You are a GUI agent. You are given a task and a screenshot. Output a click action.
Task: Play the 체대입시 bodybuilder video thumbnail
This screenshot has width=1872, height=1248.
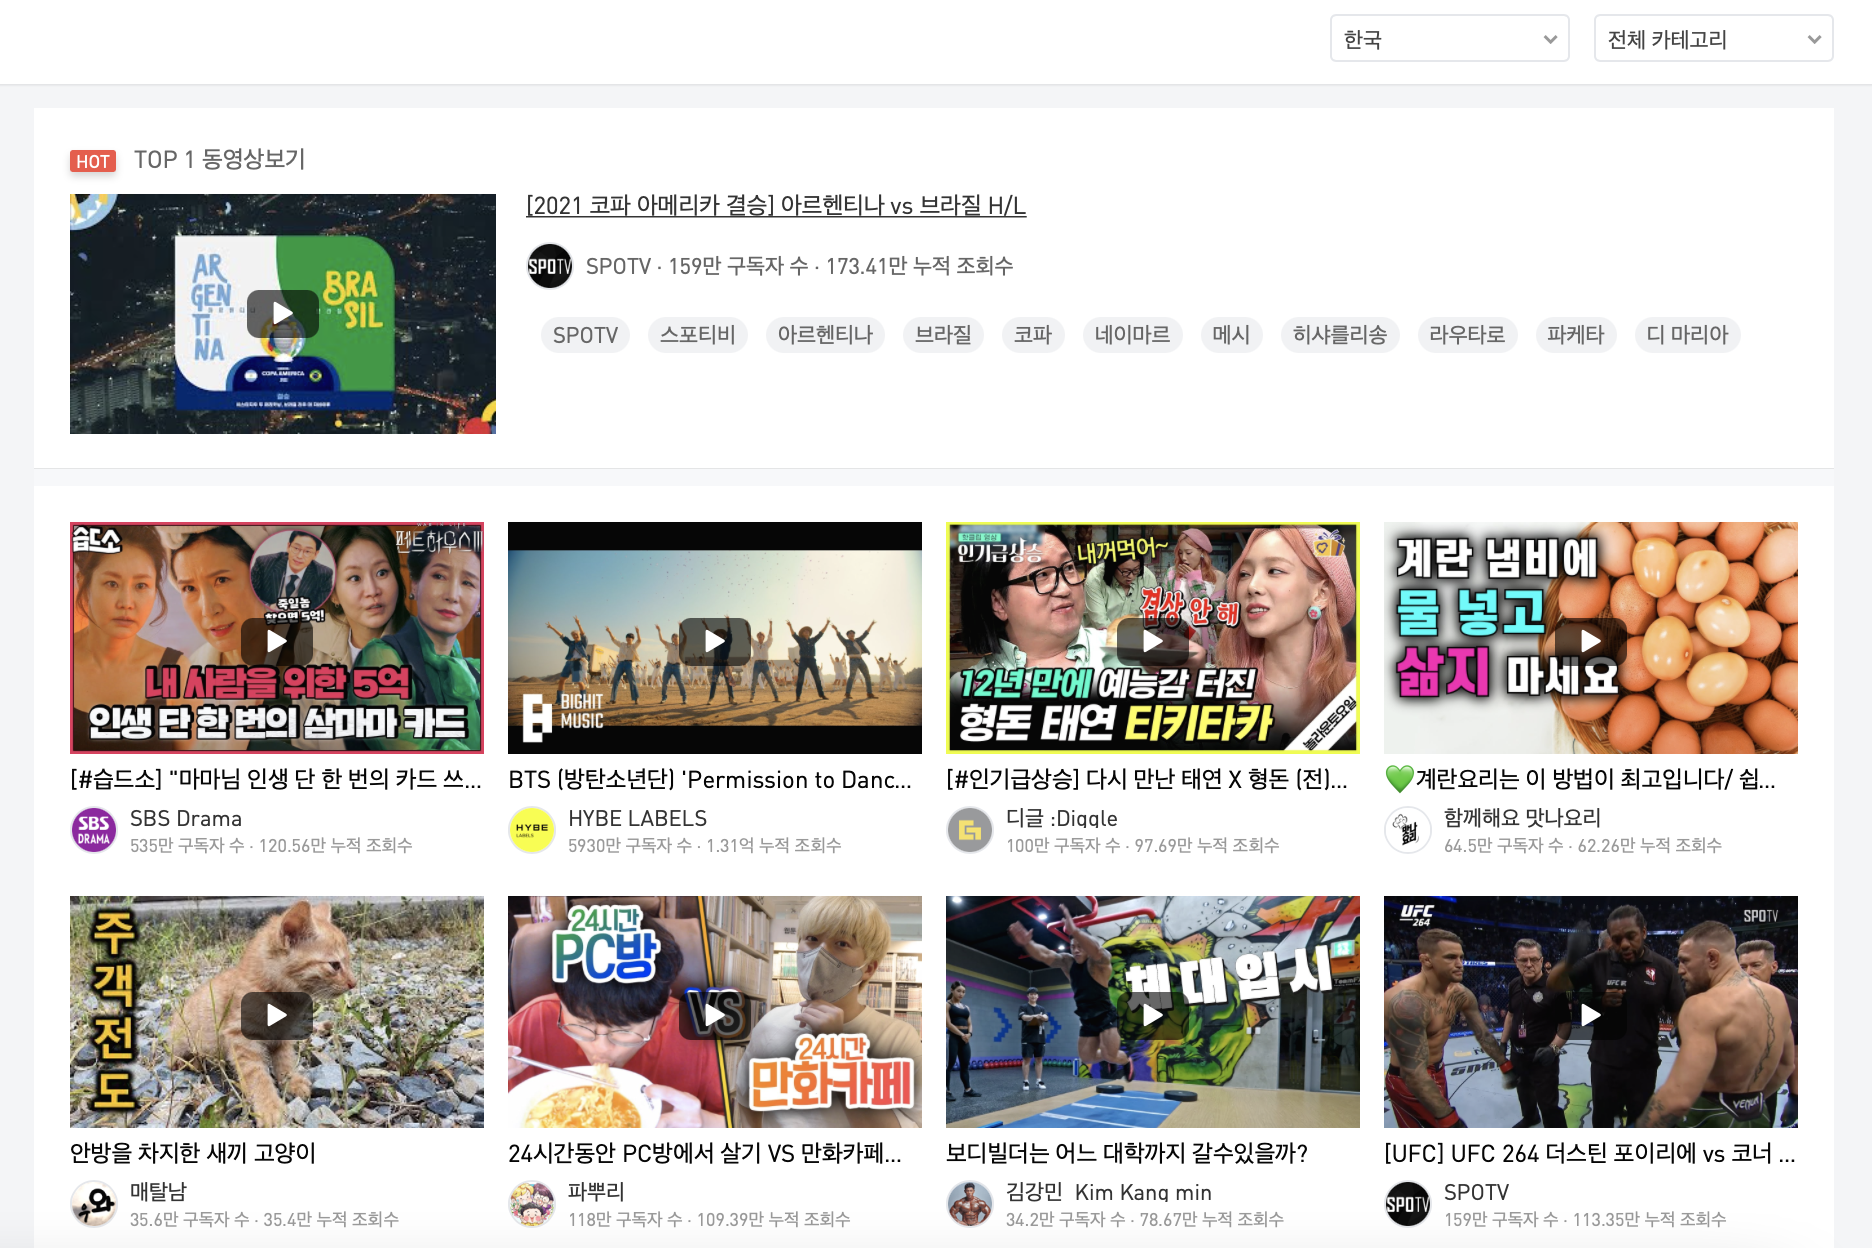point(1153,1012)
